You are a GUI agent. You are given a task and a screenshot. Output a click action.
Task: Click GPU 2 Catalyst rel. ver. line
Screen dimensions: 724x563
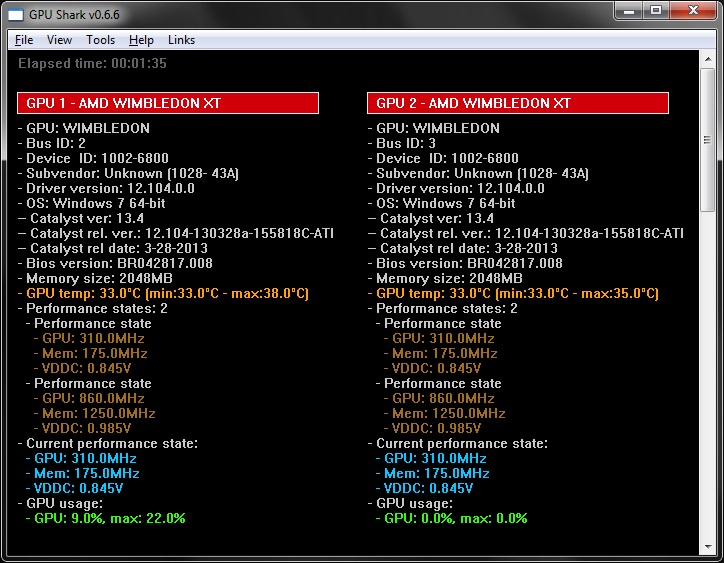[526, 233]
